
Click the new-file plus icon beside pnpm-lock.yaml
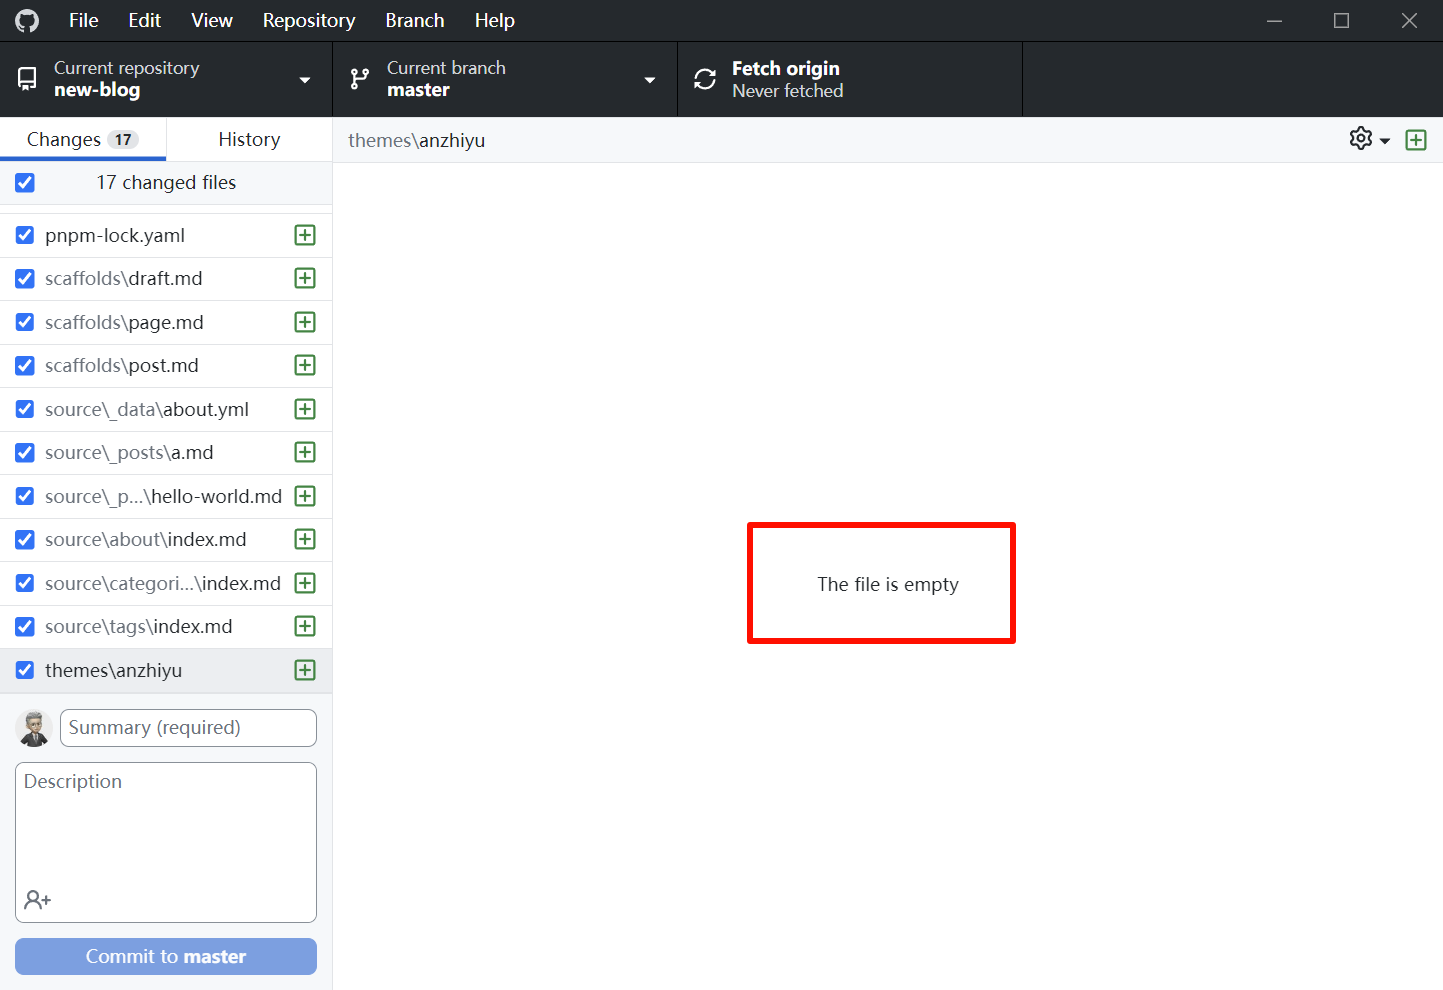[304, 234]
